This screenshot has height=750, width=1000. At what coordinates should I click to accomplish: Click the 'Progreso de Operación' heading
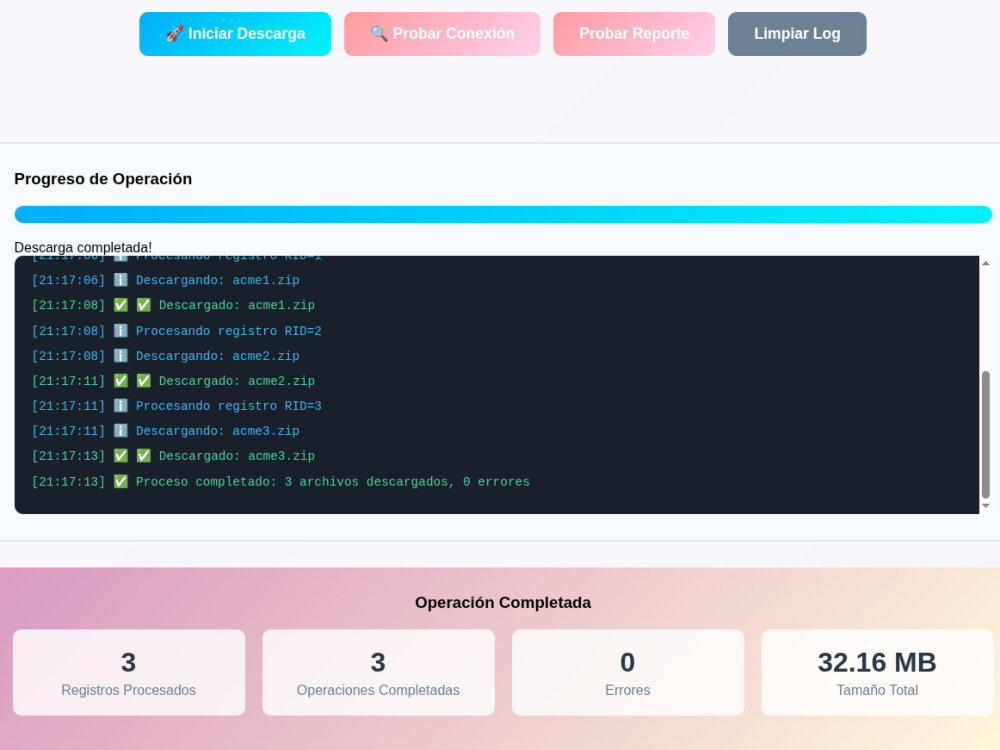(103, 179)
